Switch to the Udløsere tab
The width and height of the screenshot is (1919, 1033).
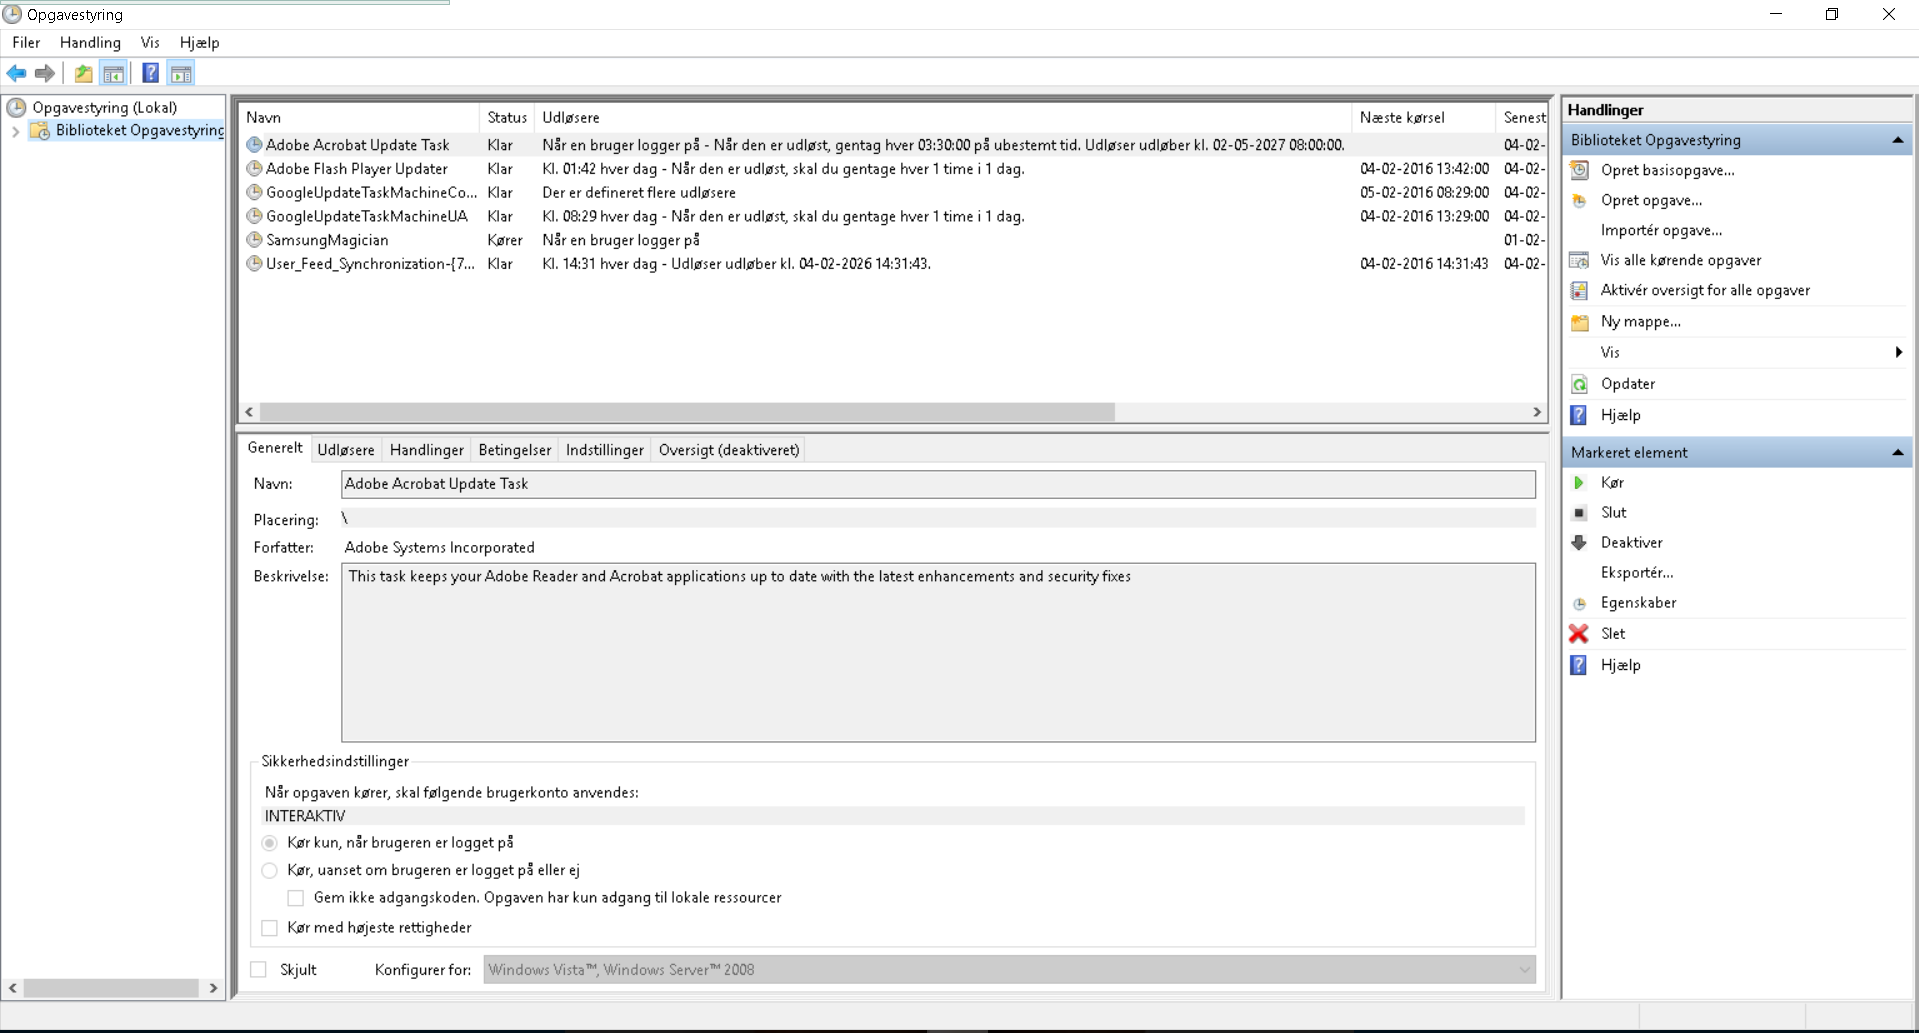(x=346, y=450)
